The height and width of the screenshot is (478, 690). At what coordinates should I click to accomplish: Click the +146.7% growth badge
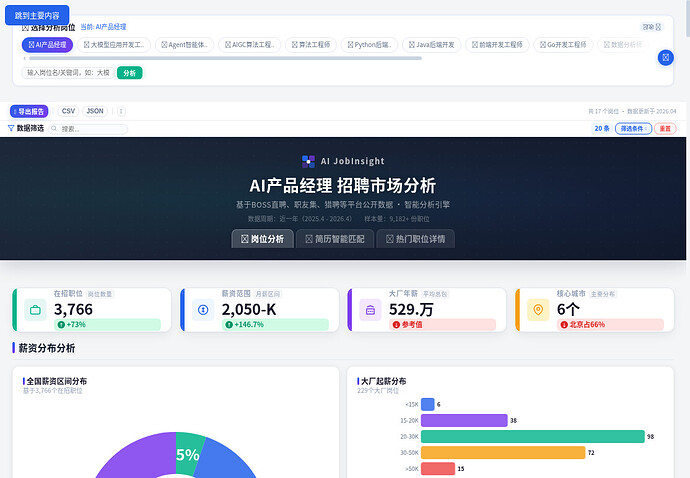(x=275, y=324)
